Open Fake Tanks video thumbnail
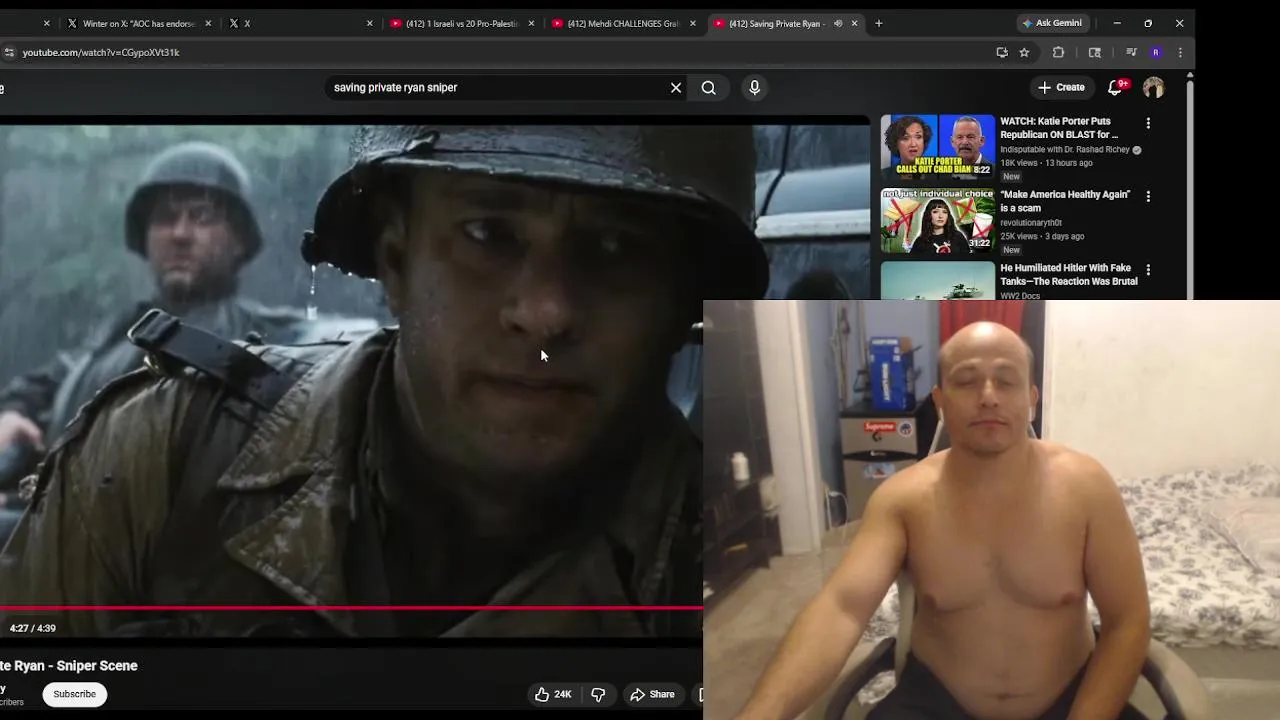1280x720 pixels. tap(938, 281)
